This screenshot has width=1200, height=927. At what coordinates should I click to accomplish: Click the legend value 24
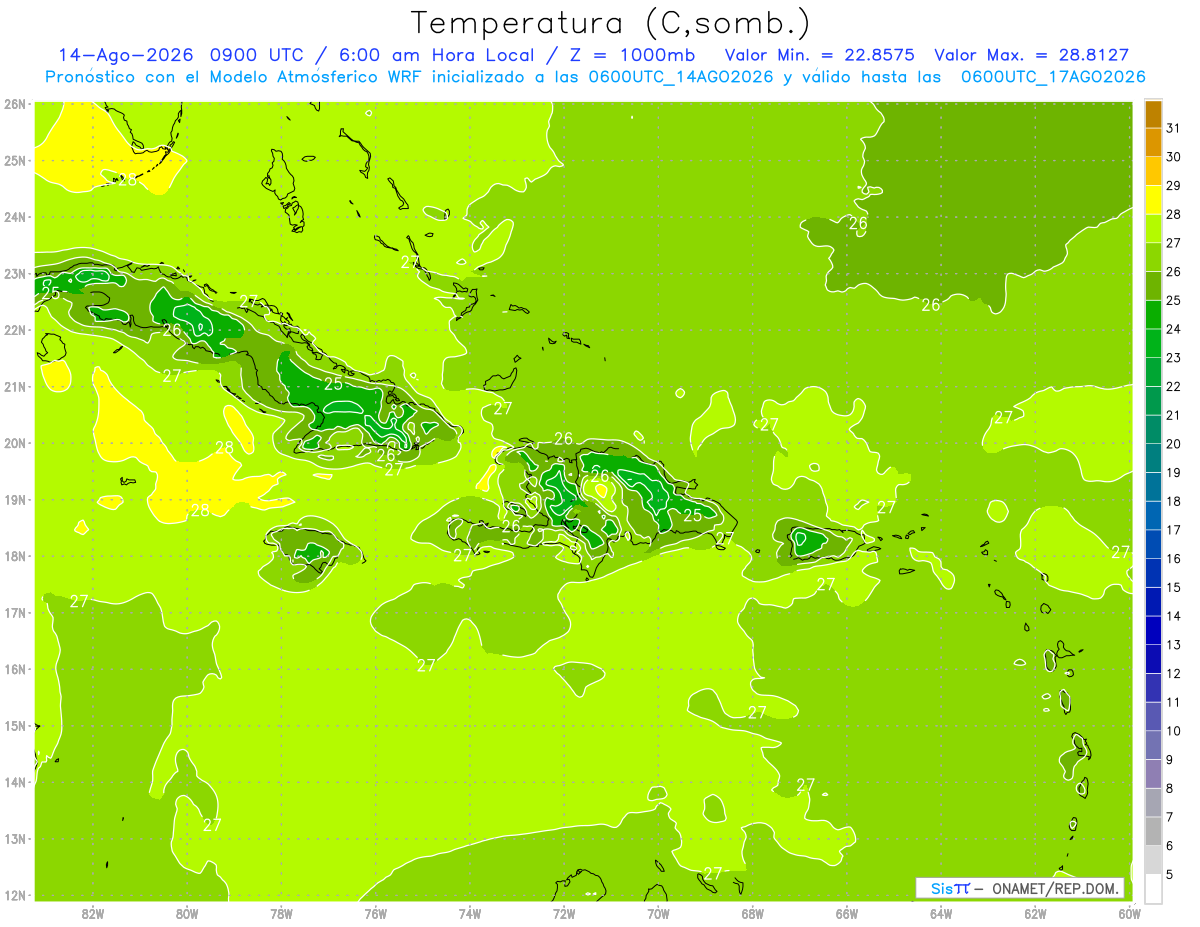pos(1173,329)
